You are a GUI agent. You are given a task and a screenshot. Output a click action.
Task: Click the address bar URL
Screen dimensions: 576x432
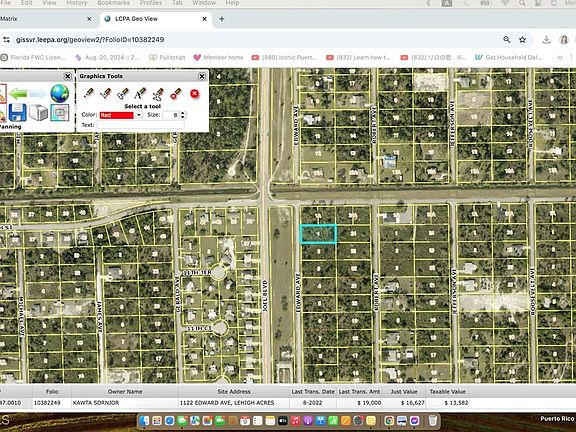tap(90, 40)
